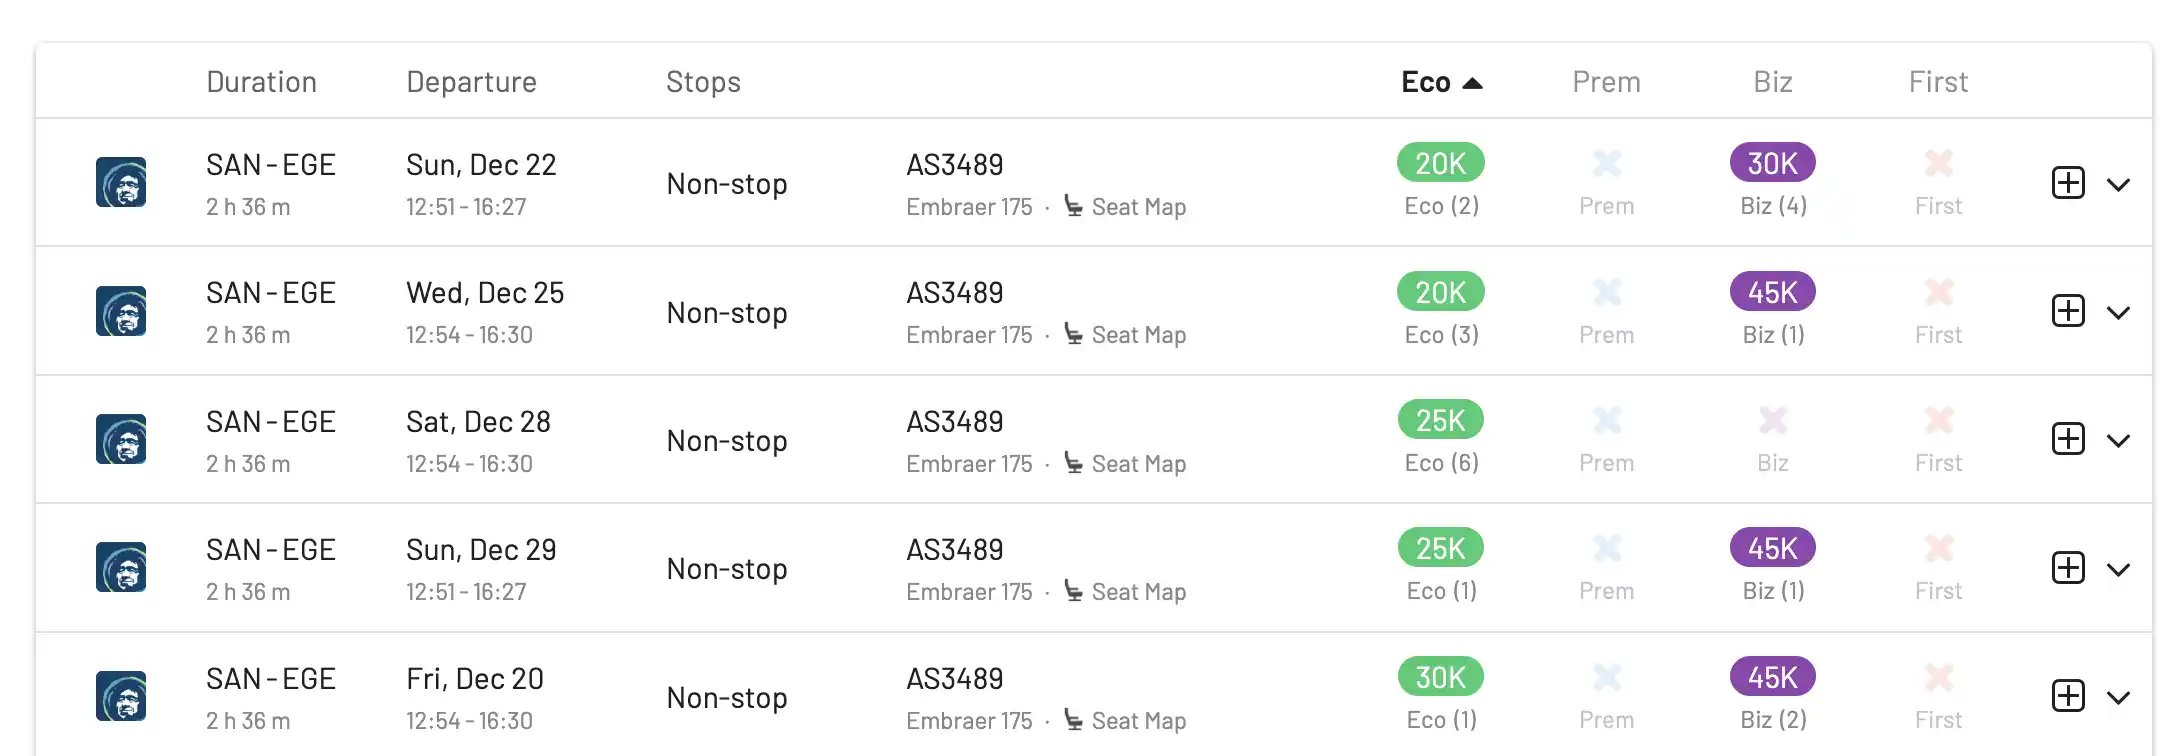Image resolution: width=2178 pixels, height=756 pixels.
Task: Click the plus icon on Sat, Dec 28 row
Action: 2068,439
